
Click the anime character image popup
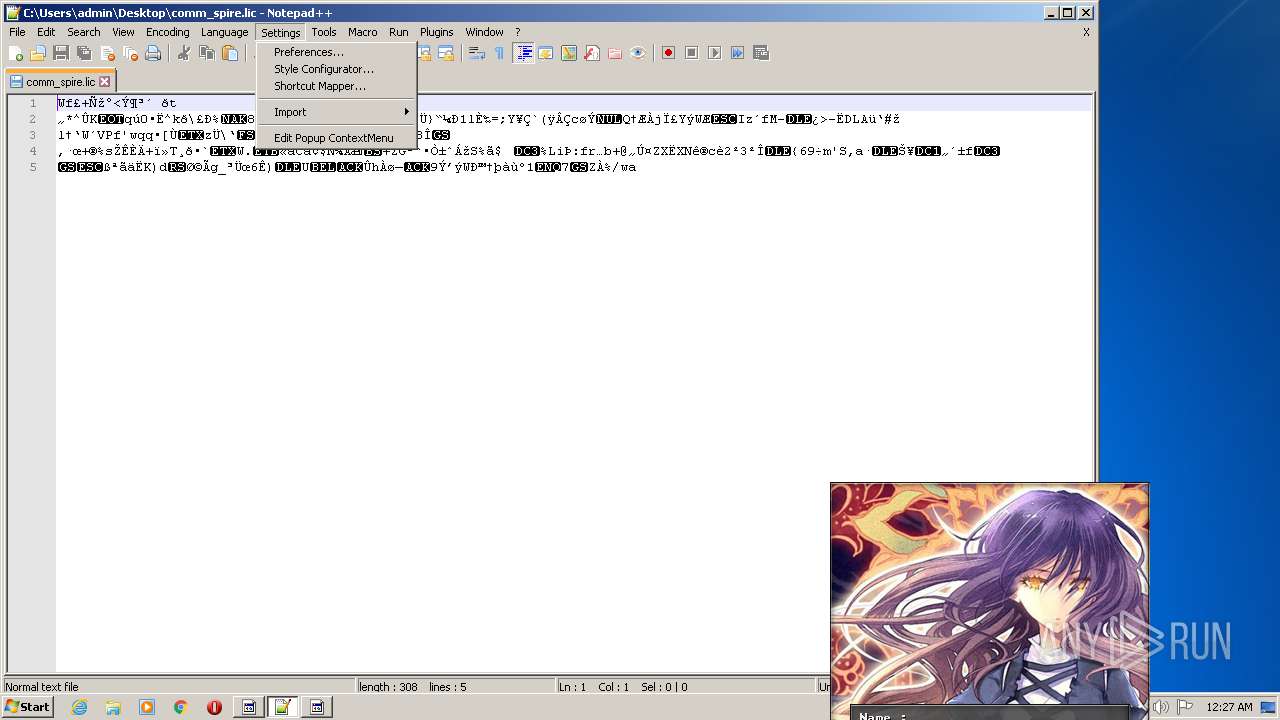(990, 600)
